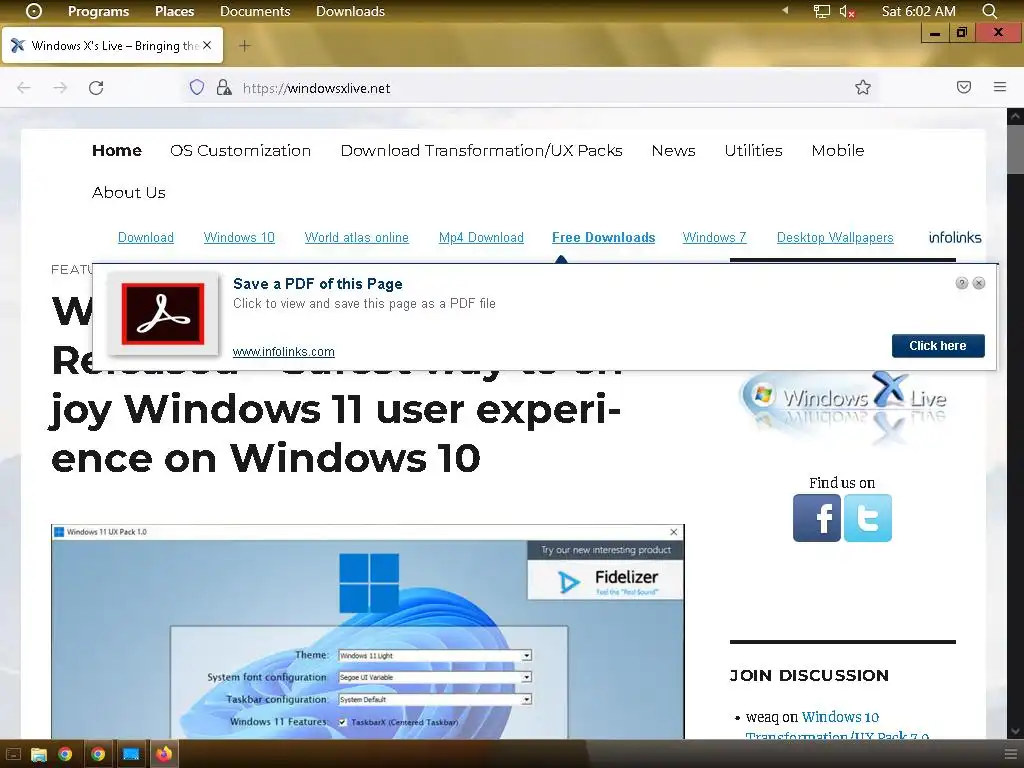Open Download Transformation/UX Packs nav item
Viewport: 1024px width, 768px height.
pos(481,150)
